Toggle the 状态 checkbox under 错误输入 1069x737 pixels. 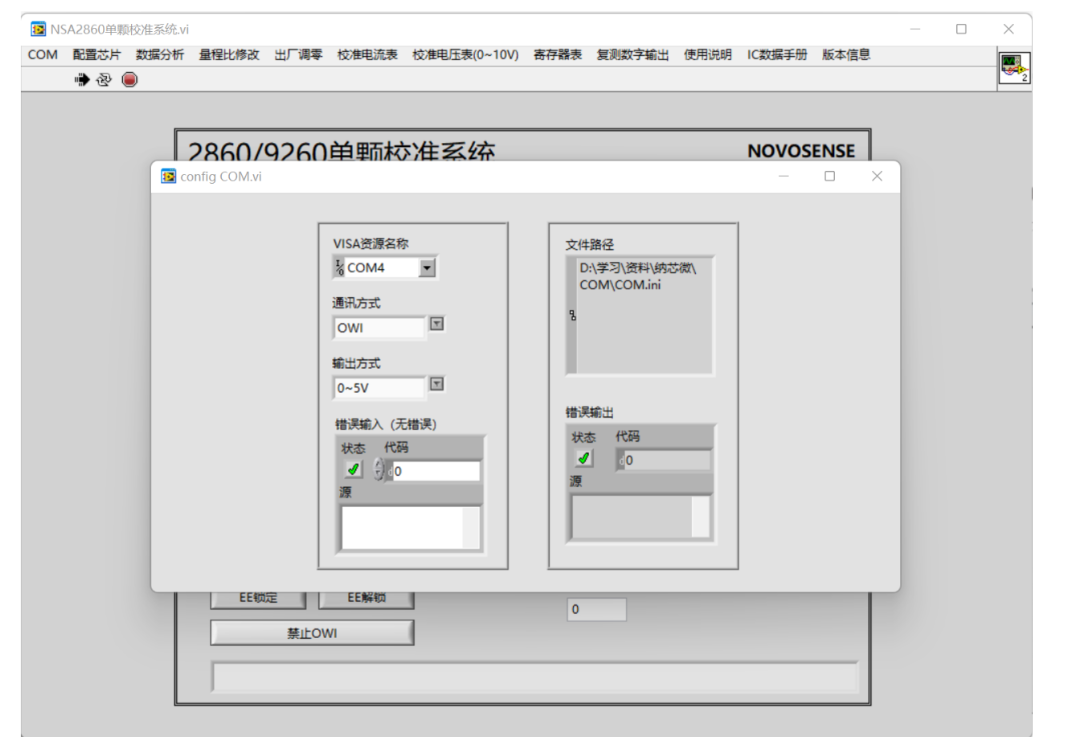(354, 469)
